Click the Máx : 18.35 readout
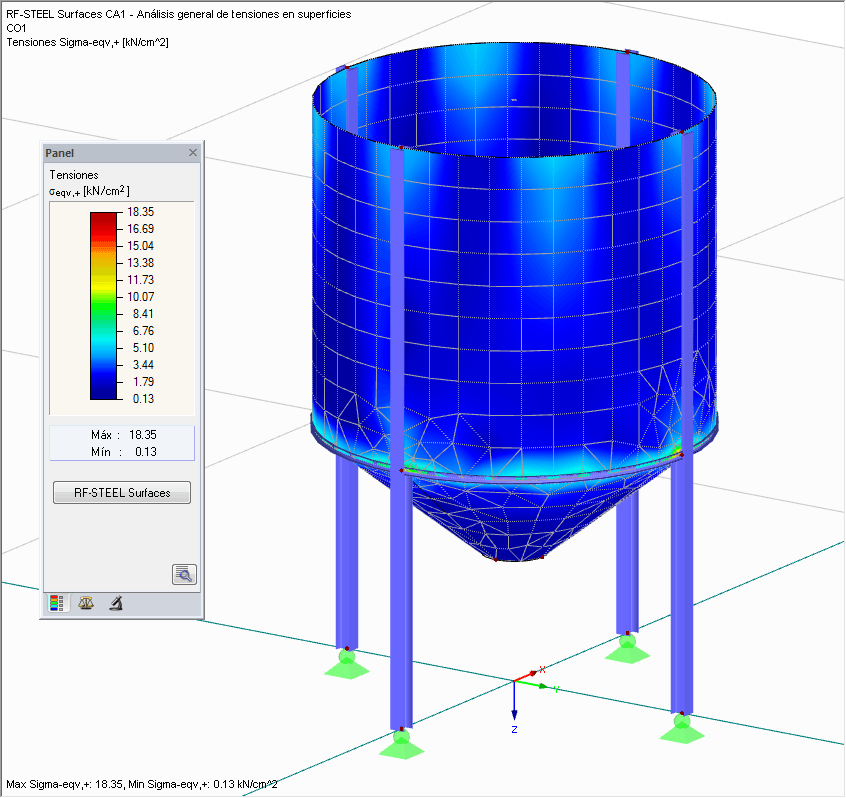 (124, 435)
